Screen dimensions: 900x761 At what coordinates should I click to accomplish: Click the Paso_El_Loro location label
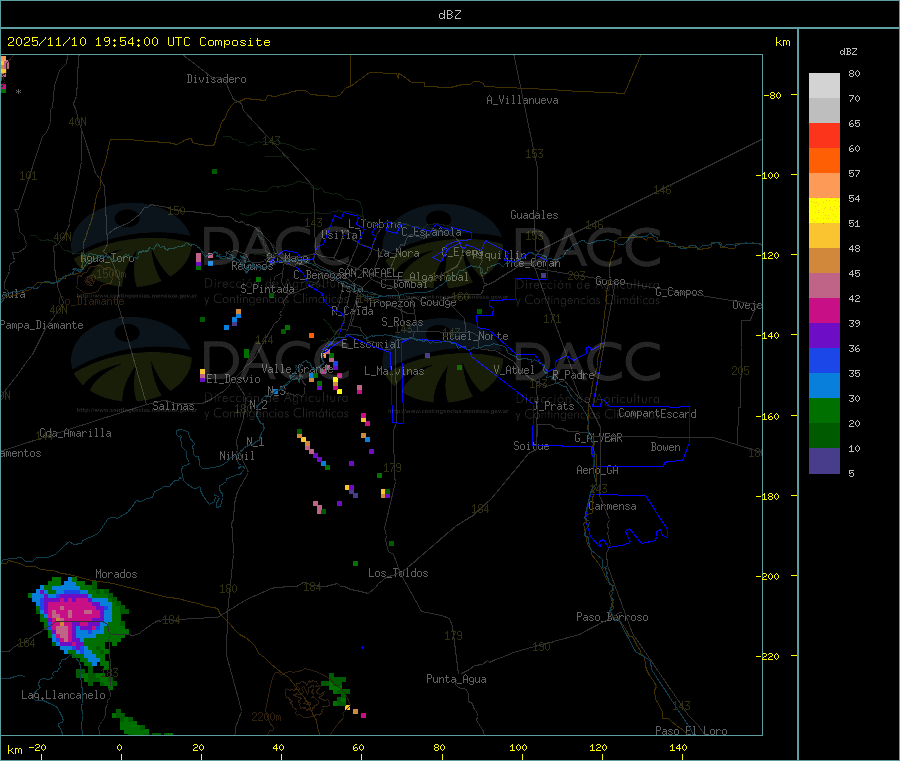pyautogui.click(x=691, y=731)
